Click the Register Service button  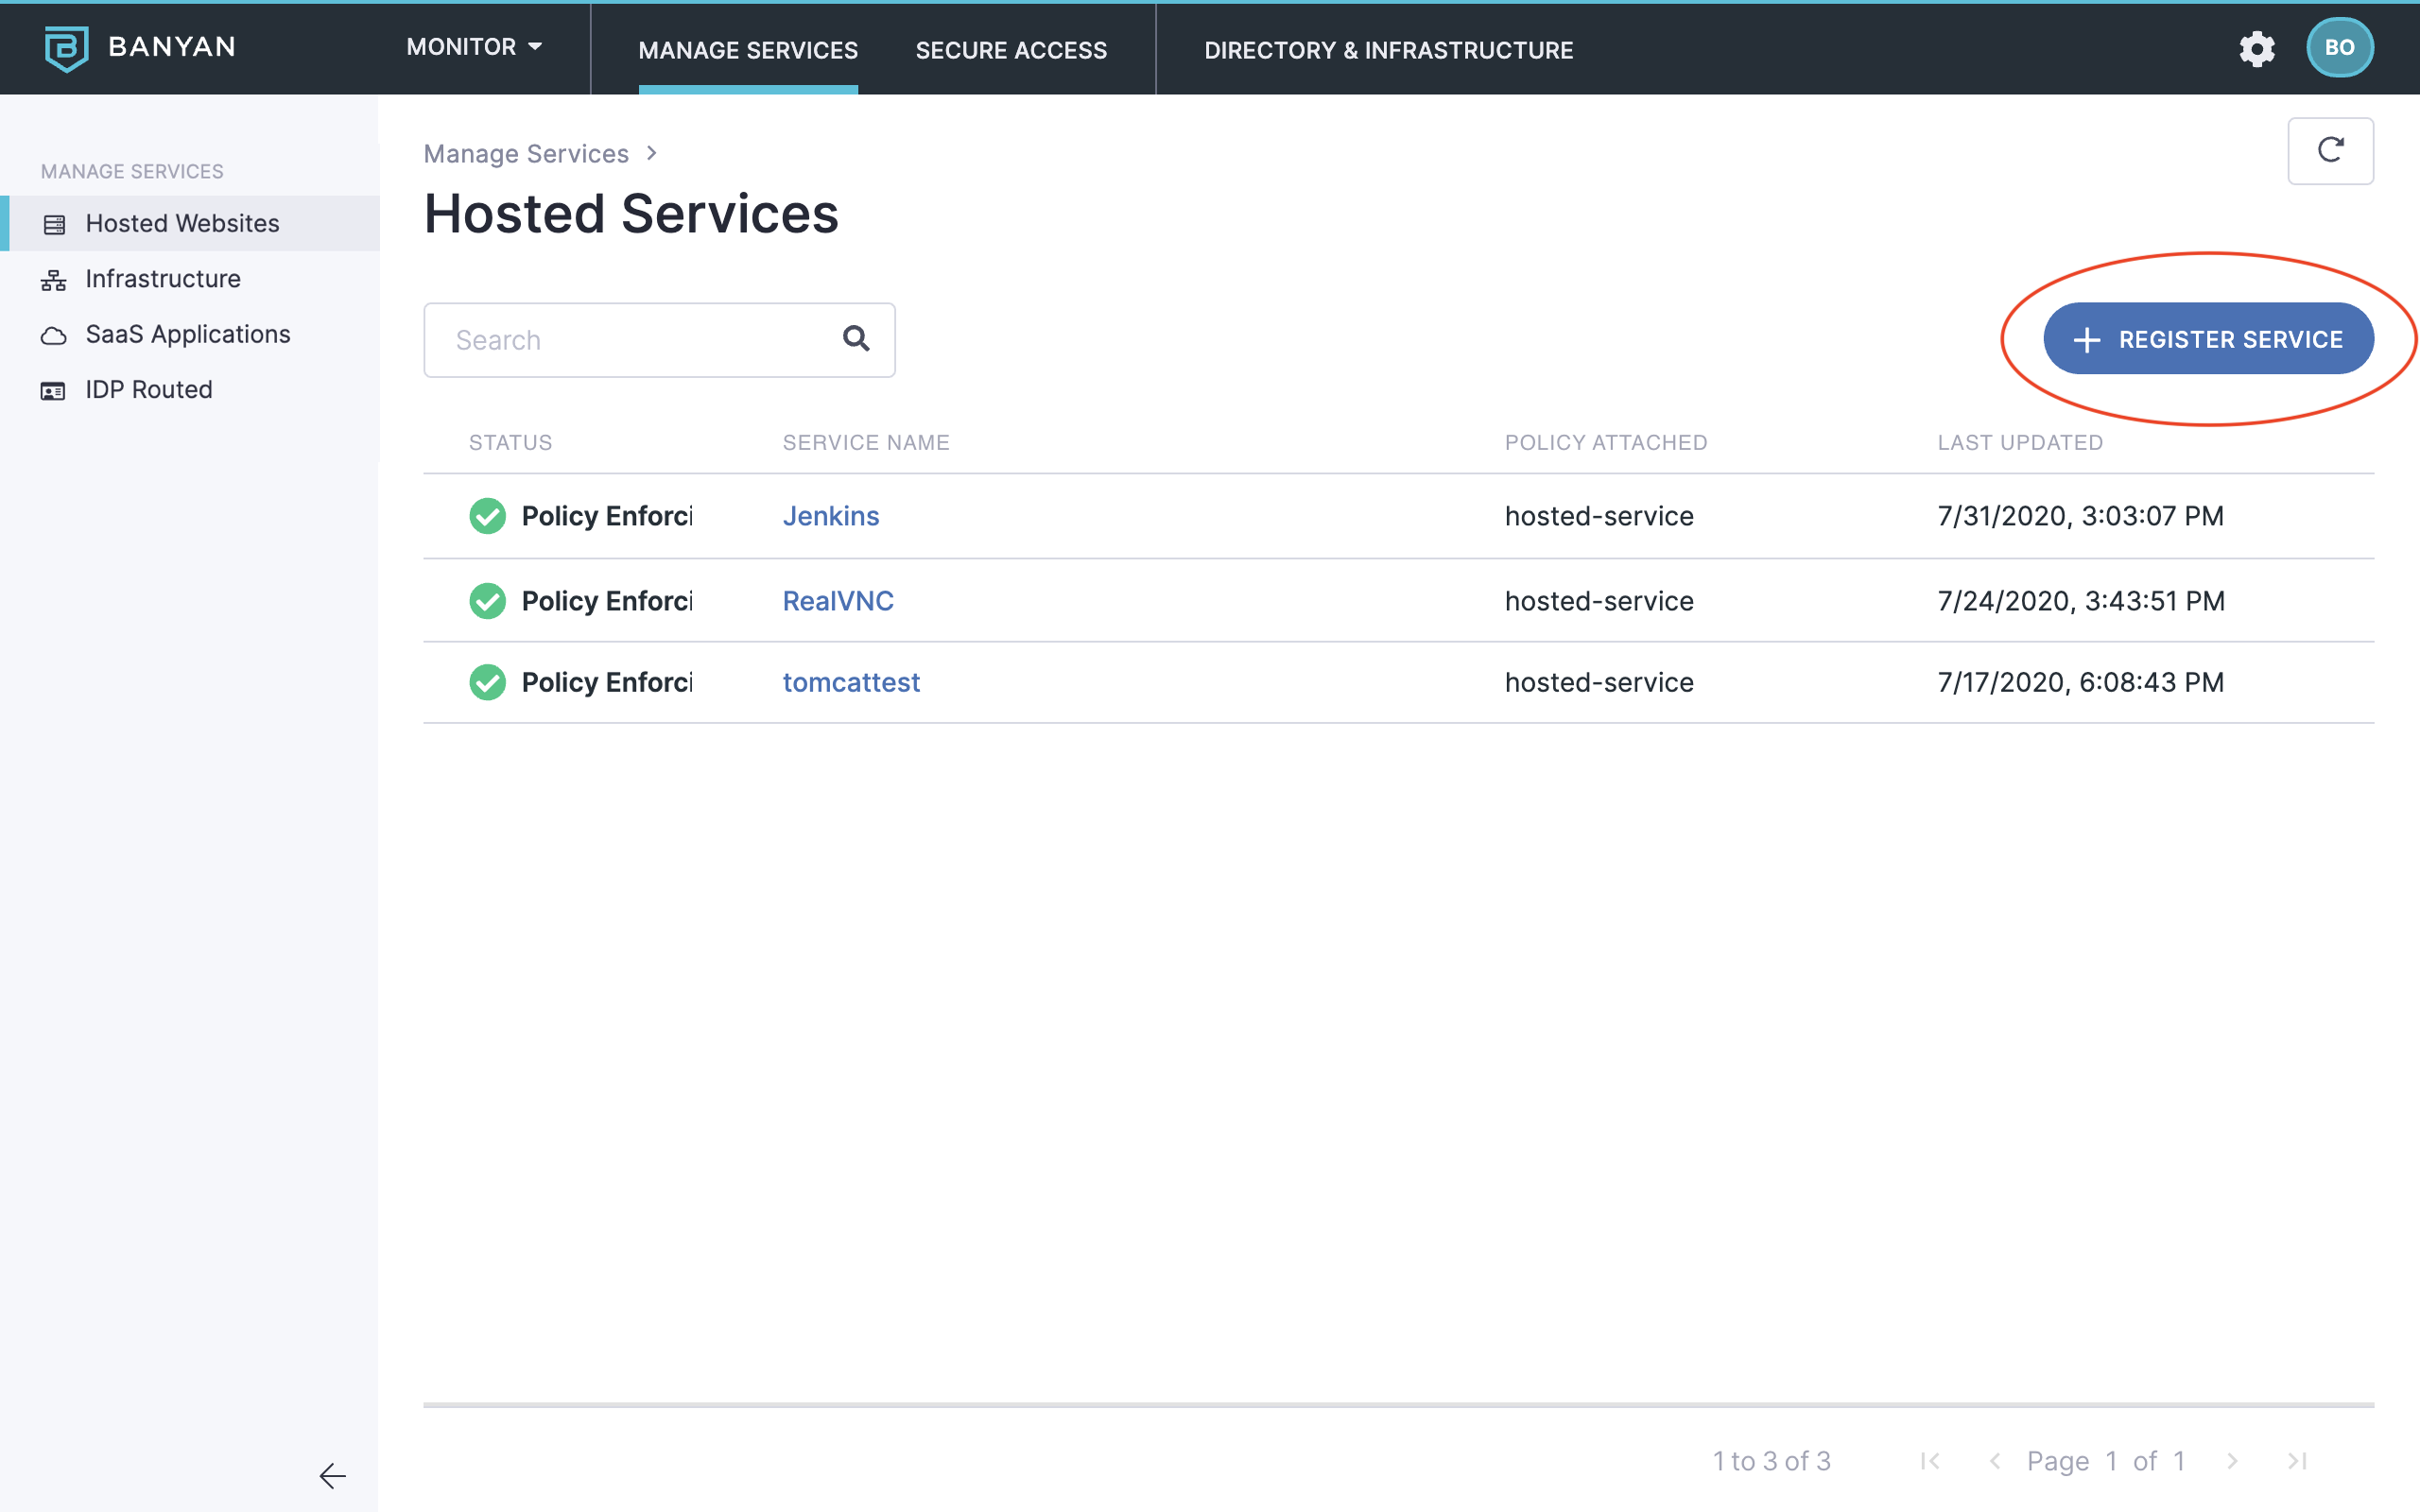tap(2208, 339)
